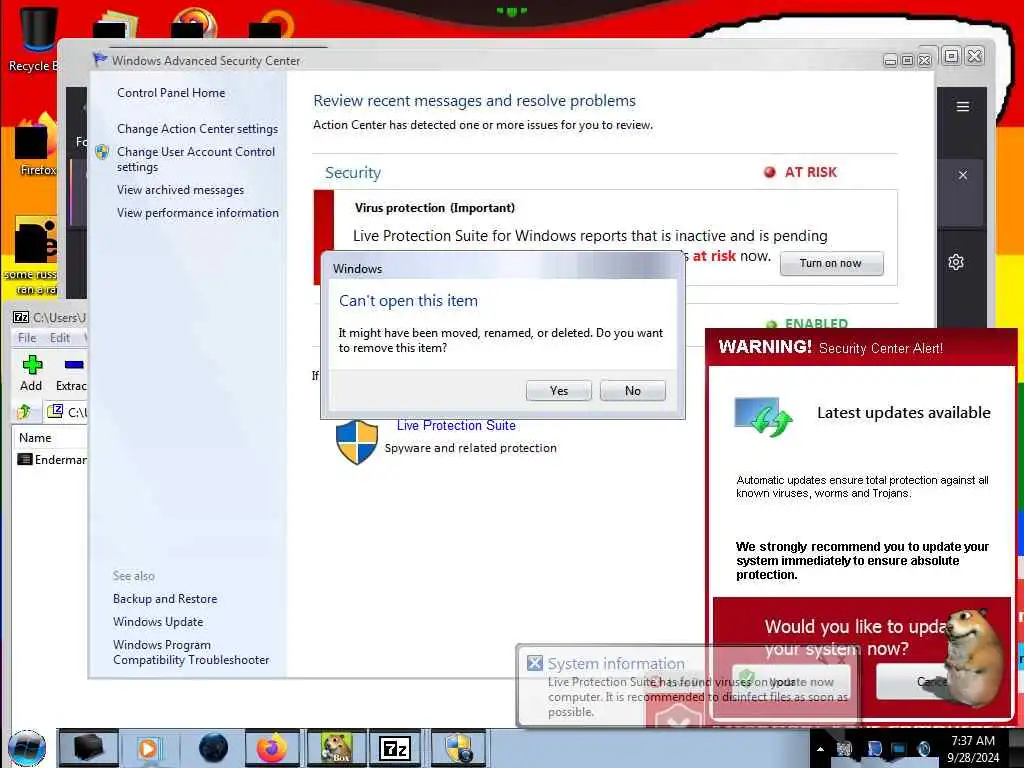Click the UAC shield icon beside User Account Control
1024x768 pixels.
[x=102, y=152]
